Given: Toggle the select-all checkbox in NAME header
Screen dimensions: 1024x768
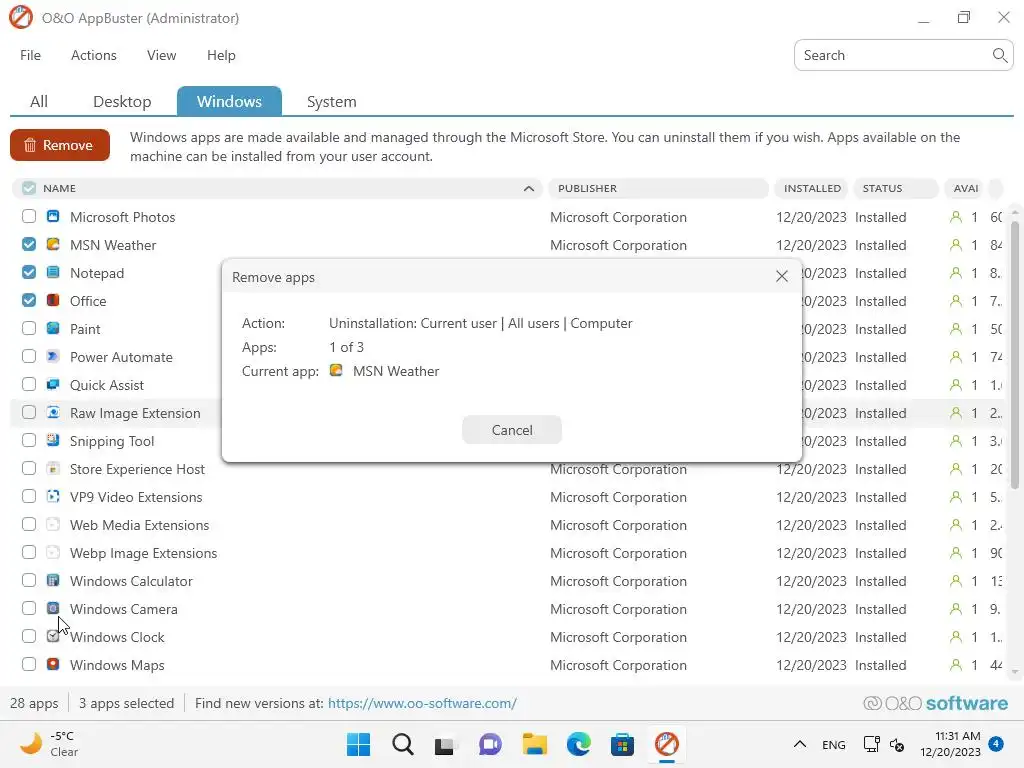Looking at the screenshot, I should pyautogui.click(x=29, y=188).
